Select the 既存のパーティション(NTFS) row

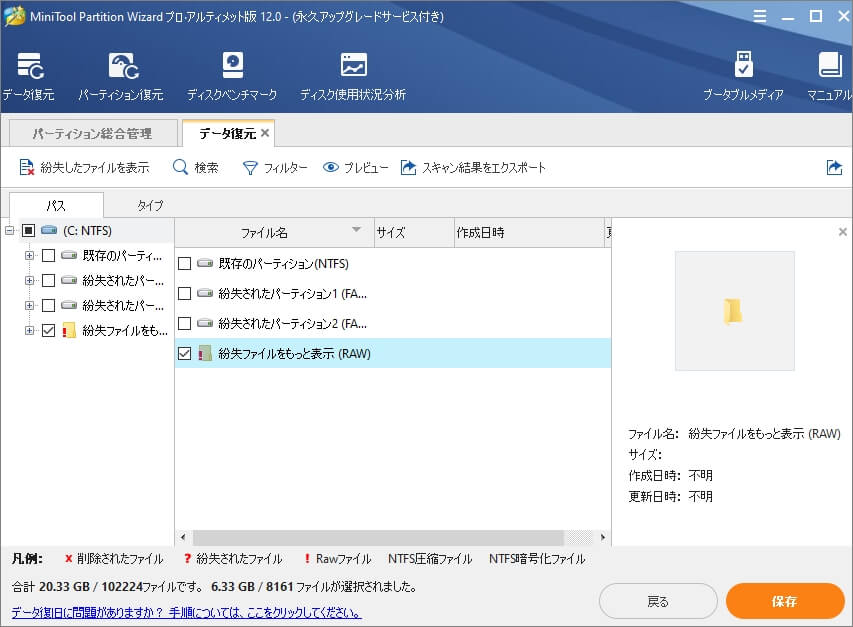point(393,264)
